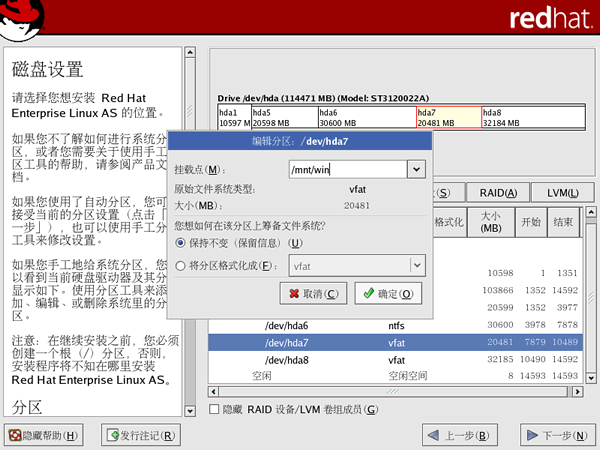Select the /dev/hda7 partition row
Screen dimensions: 600x450
(395, 342)
